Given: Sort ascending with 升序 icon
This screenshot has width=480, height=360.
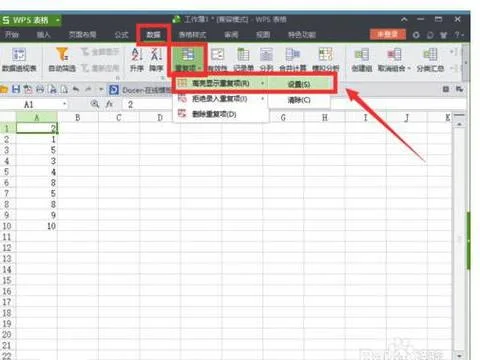Looking at the screenshot, I should [x=137, y=59].
